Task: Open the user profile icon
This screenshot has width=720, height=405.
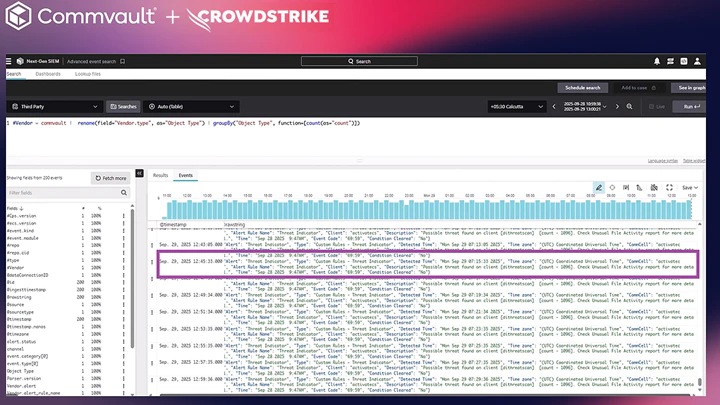Action: click(697, 61)
